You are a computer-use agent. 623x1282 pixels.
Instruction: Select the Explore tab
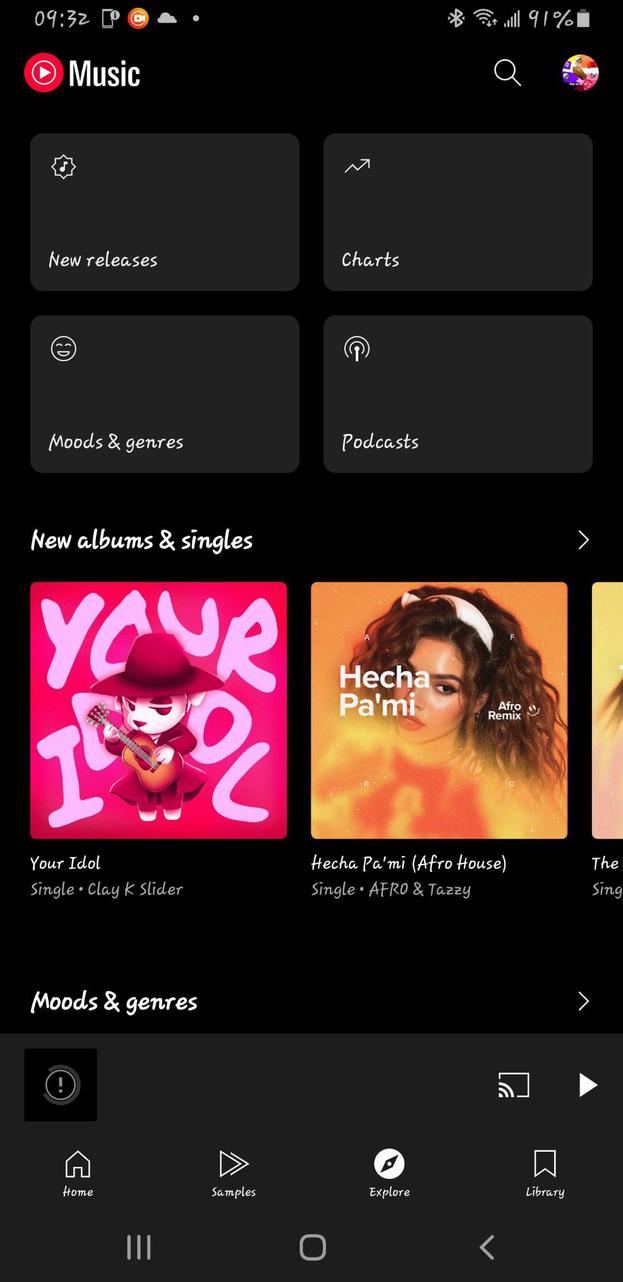(x=389, y=1172)
